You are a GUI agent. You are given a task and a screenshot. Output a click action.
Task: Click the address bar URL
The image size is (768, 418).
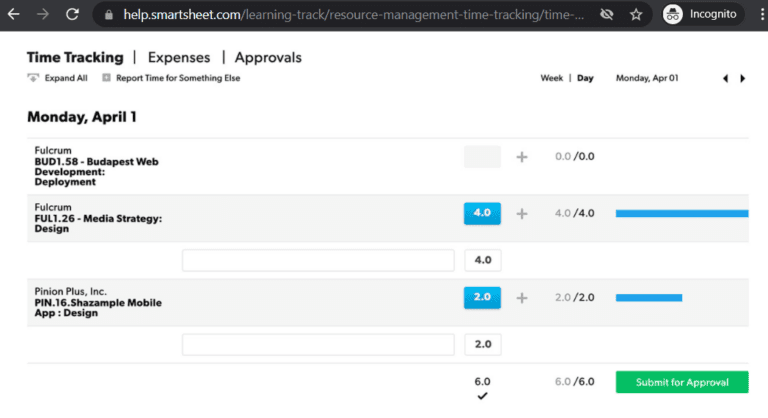353,15
